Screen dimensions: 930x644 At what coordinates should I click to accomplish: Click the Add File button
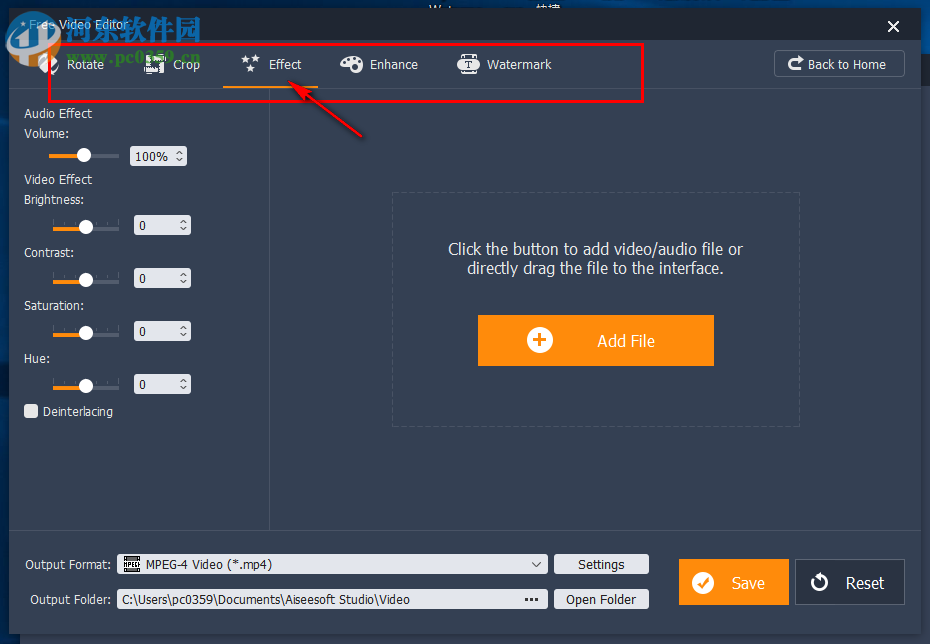pos(595,340)
